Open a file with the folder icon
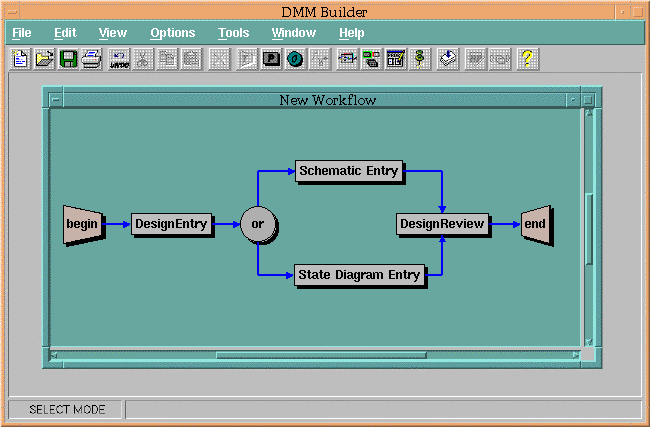Viewport: 650px width, 427px height. 44,60
